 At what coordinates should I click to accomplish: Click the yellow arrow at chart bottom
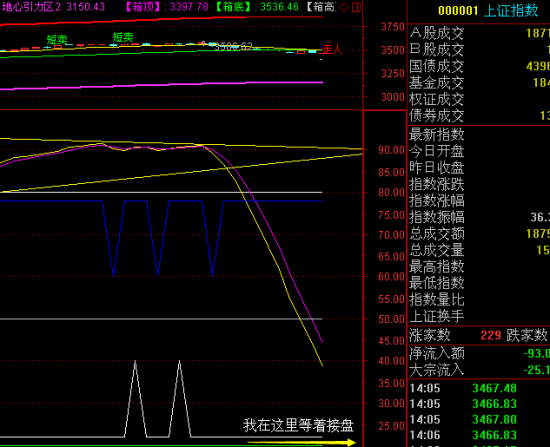302,442
